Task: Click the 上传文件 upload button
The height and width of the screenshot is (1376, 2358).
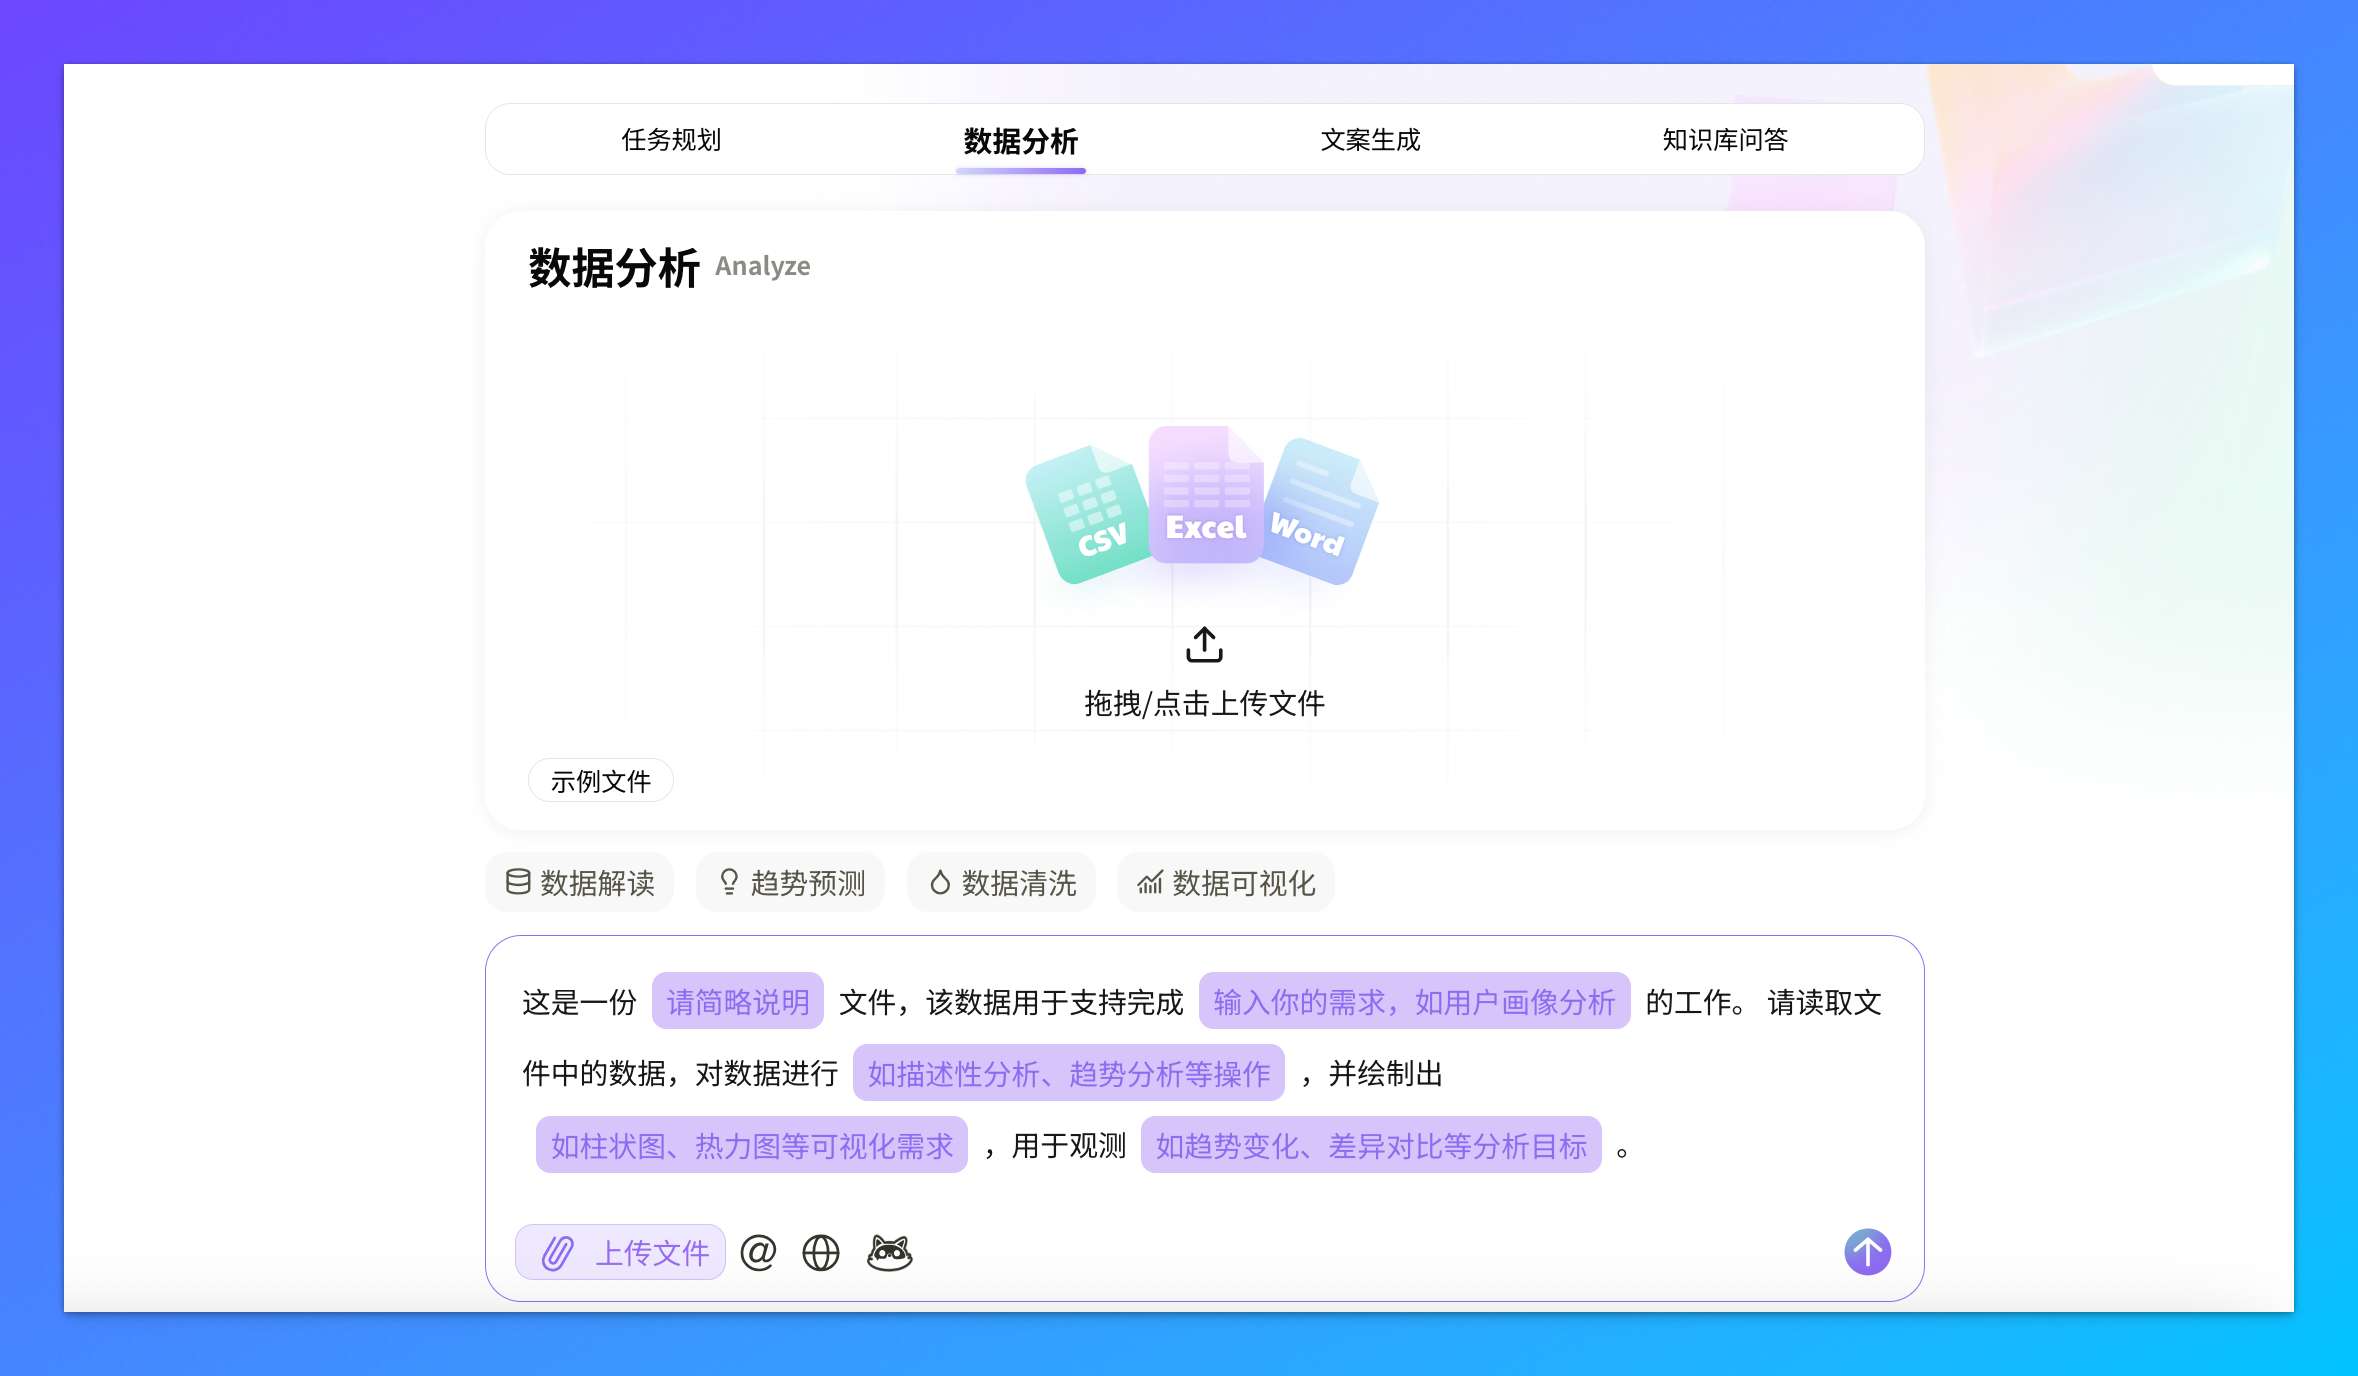Action: (620, 1251)
